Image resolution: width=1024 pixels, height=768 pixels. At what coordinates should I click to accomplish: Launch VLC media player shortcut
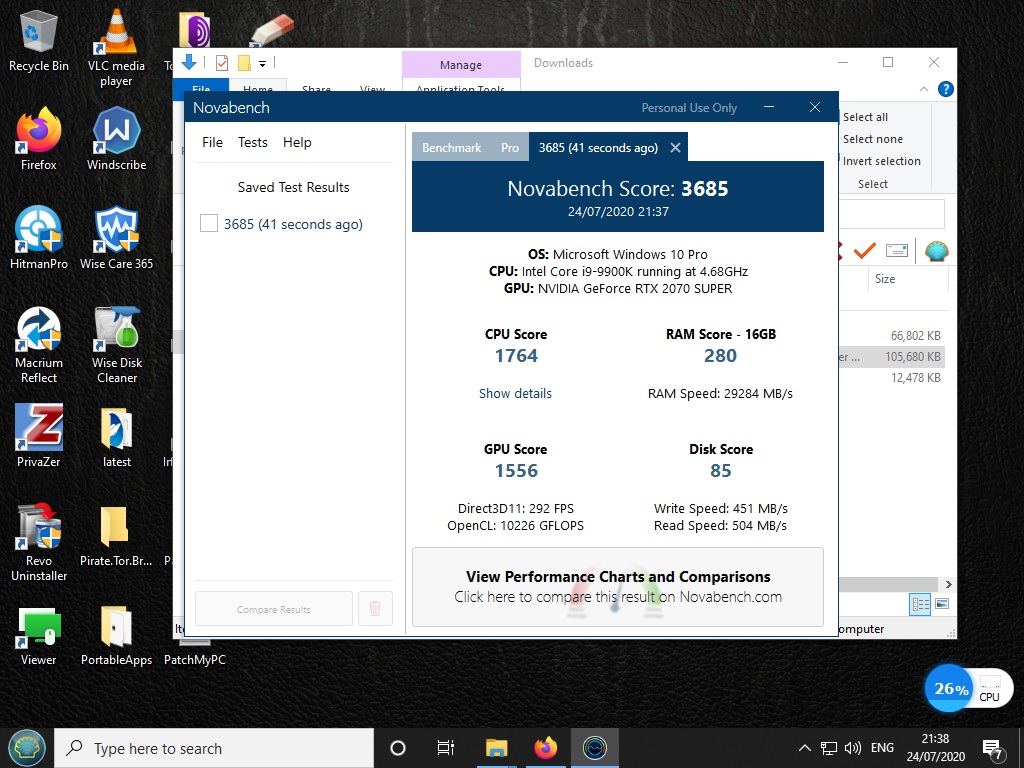(x=116, y=49)
